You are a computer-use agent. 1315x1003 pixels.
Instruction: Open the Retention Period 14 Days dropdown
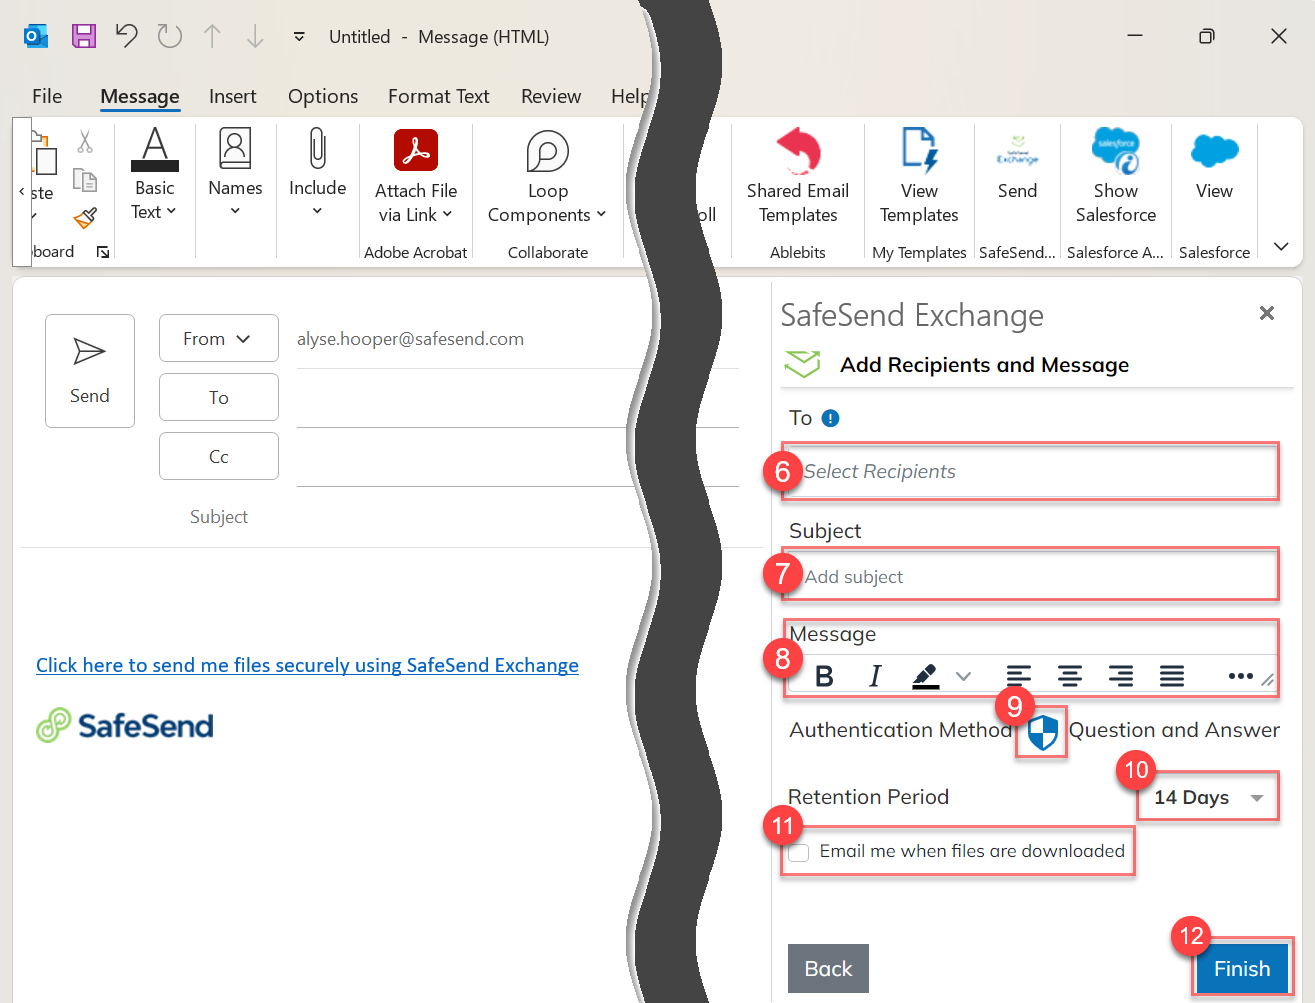click(x=1207, y=797)
